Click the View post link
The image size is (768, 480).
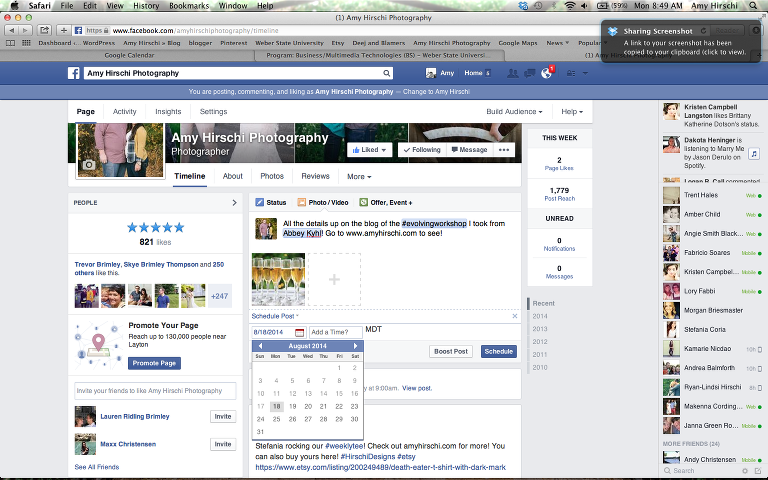417,388
